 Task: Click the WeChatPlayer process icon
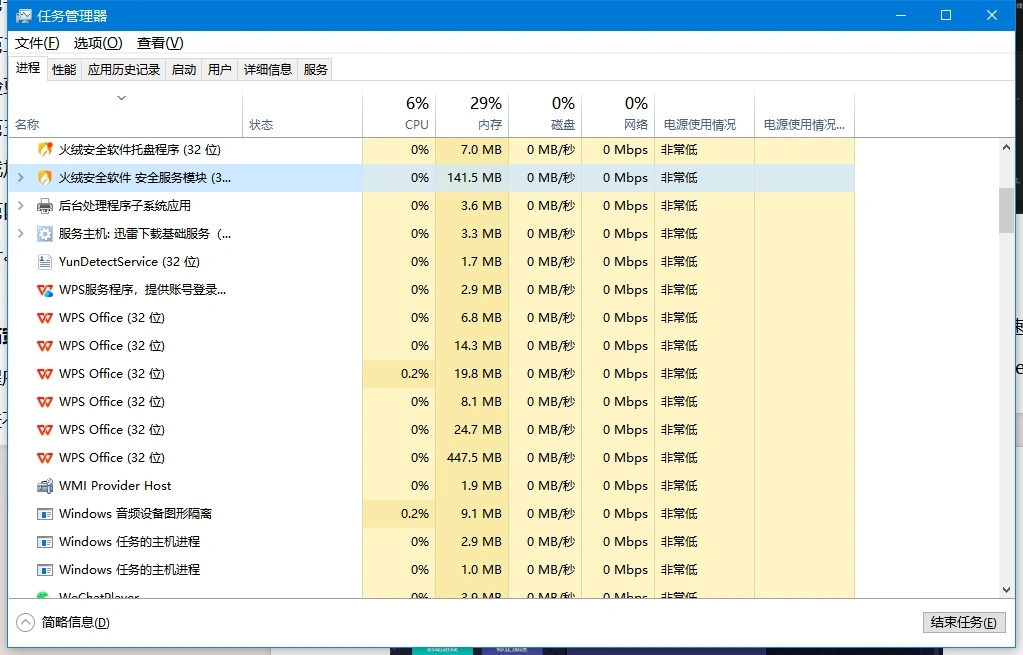coord(45,595)
